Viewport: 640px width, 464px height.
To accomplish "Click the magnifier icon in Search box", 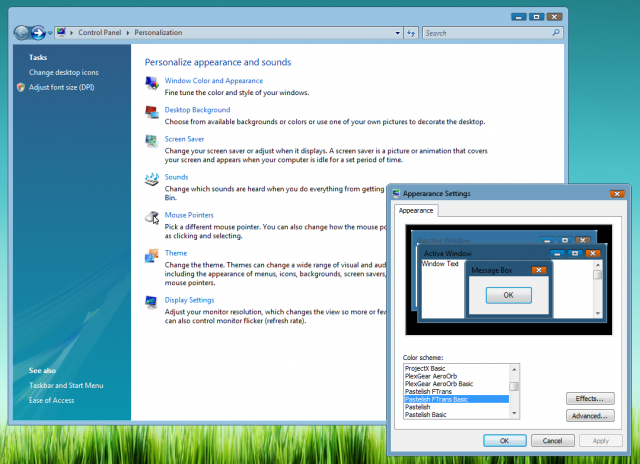I will (556, 32).
